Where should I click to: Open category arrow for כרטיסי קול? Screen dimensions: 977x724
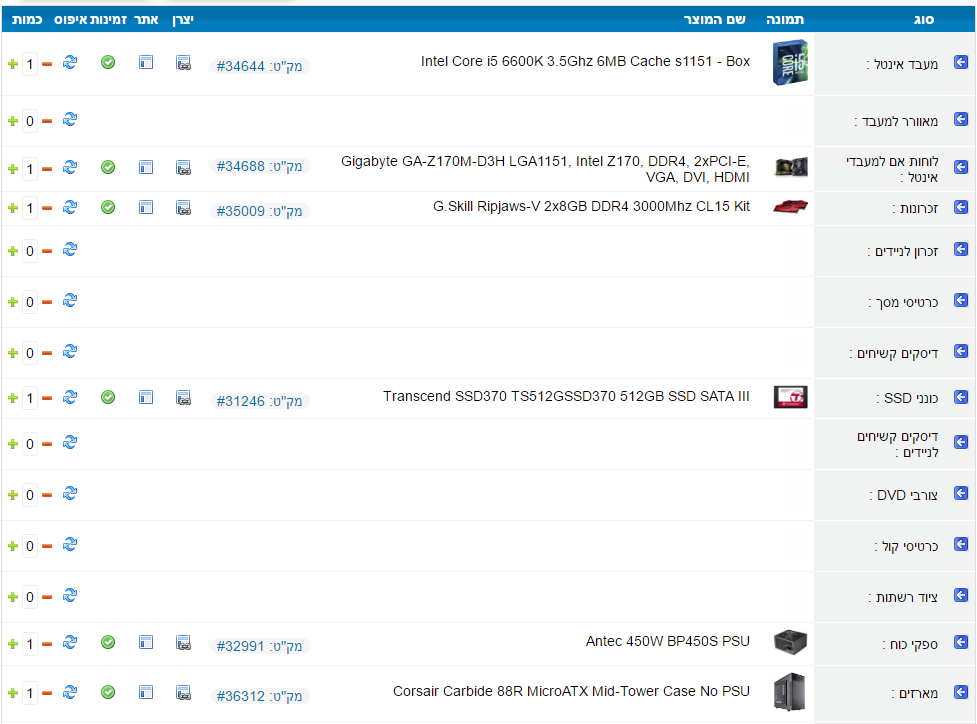(x=961, y=545)
